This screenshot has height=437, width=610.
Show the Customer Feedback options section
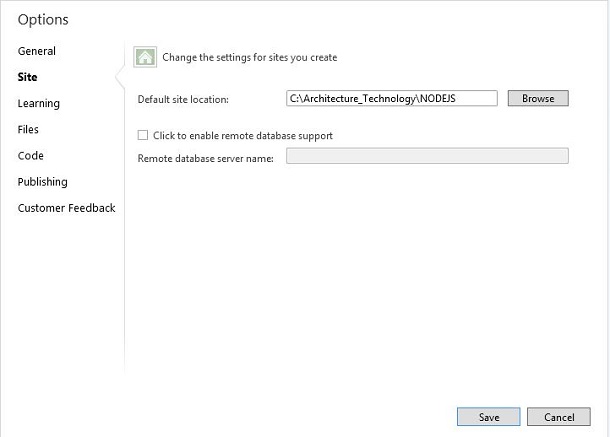point(67,208)
